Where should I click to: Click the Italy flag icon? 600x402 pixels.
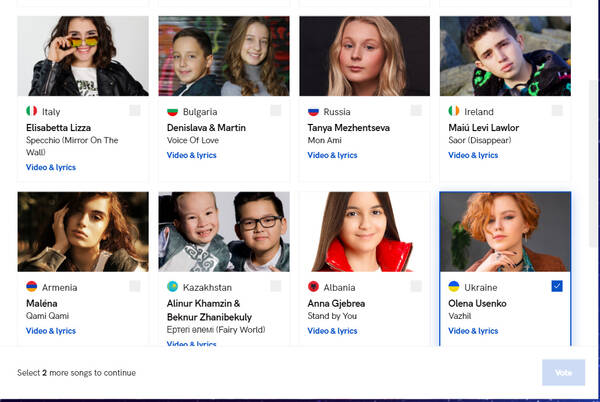pos(32,112)
